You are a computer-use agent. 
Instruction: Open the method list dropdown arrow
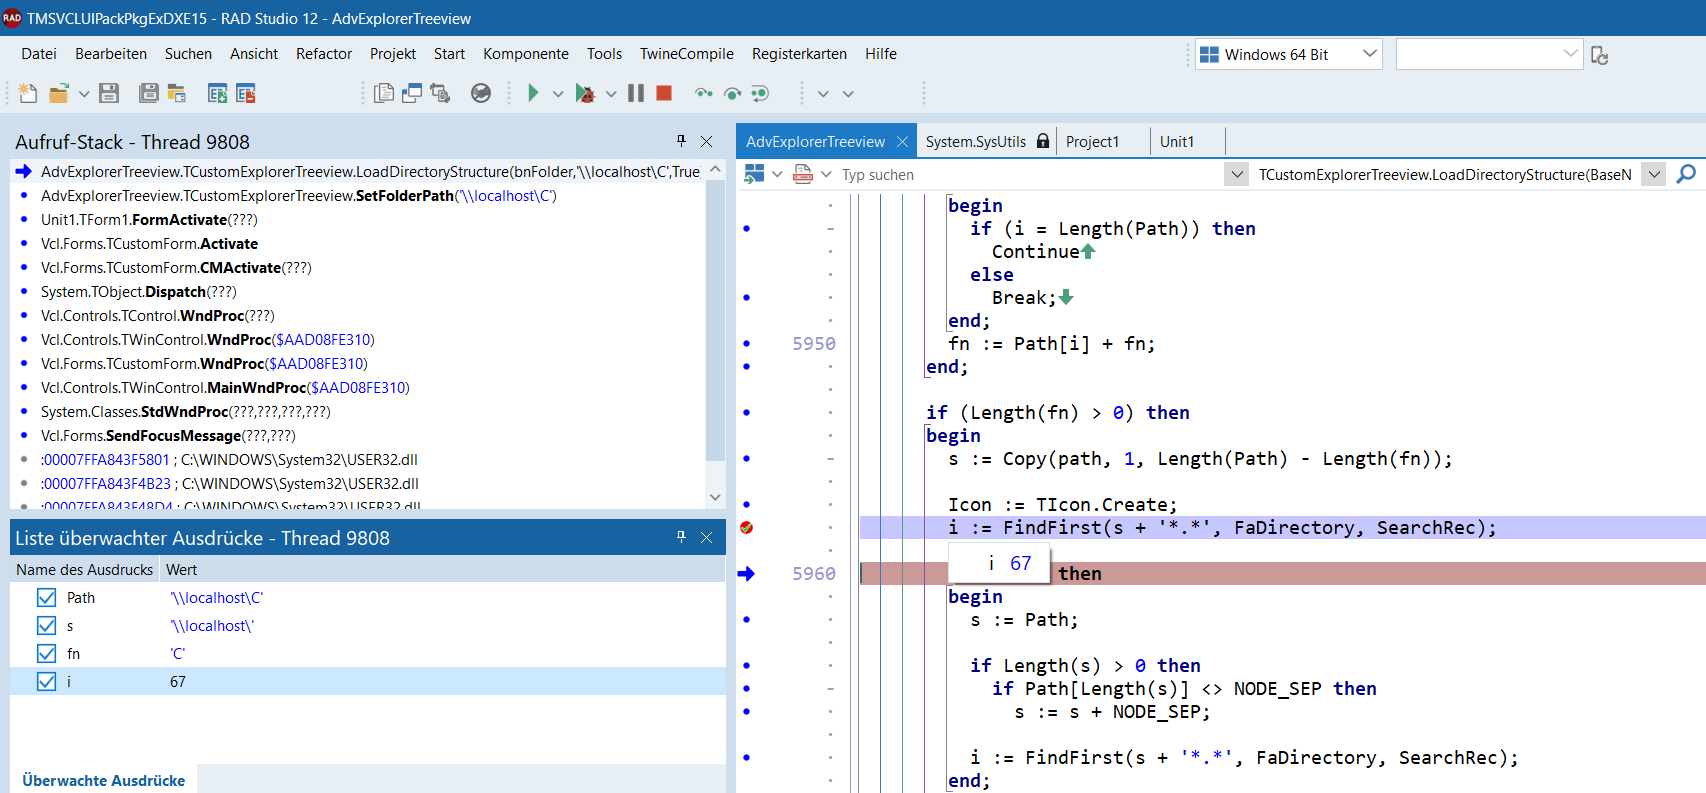click(1655, 175)
